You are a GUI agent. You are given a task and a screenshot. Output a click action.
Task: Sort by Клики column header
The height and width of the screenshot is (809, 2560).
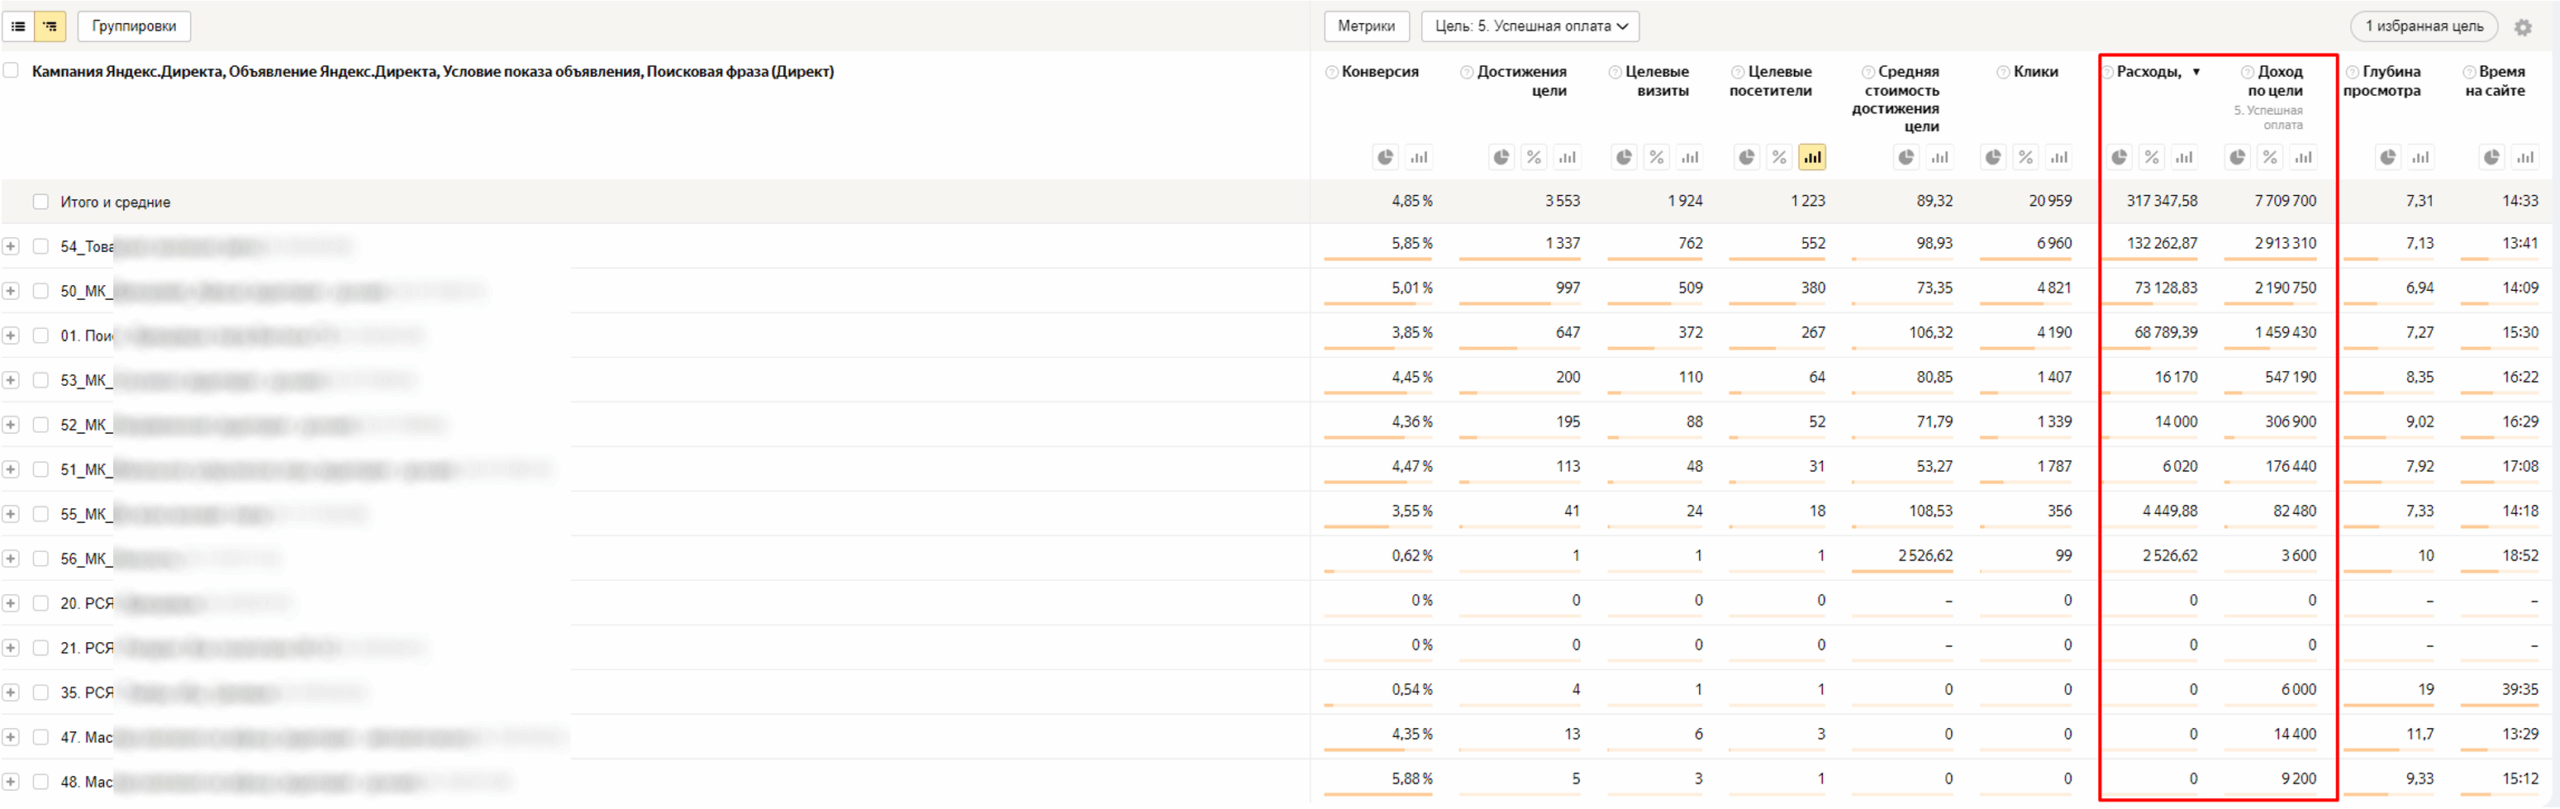tap(2035, 72)
